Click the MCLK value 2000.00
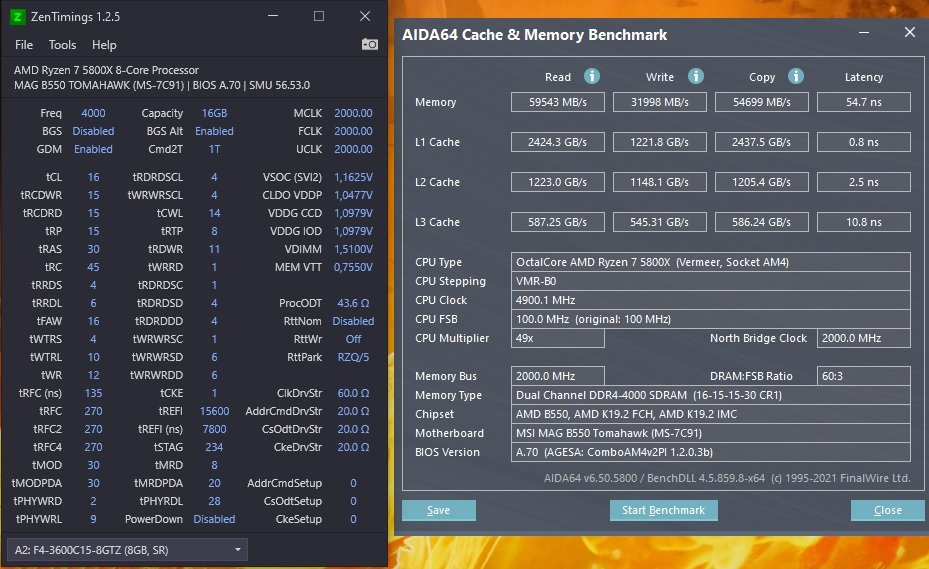Screen dimensions: 929x569 pos(353,113)
